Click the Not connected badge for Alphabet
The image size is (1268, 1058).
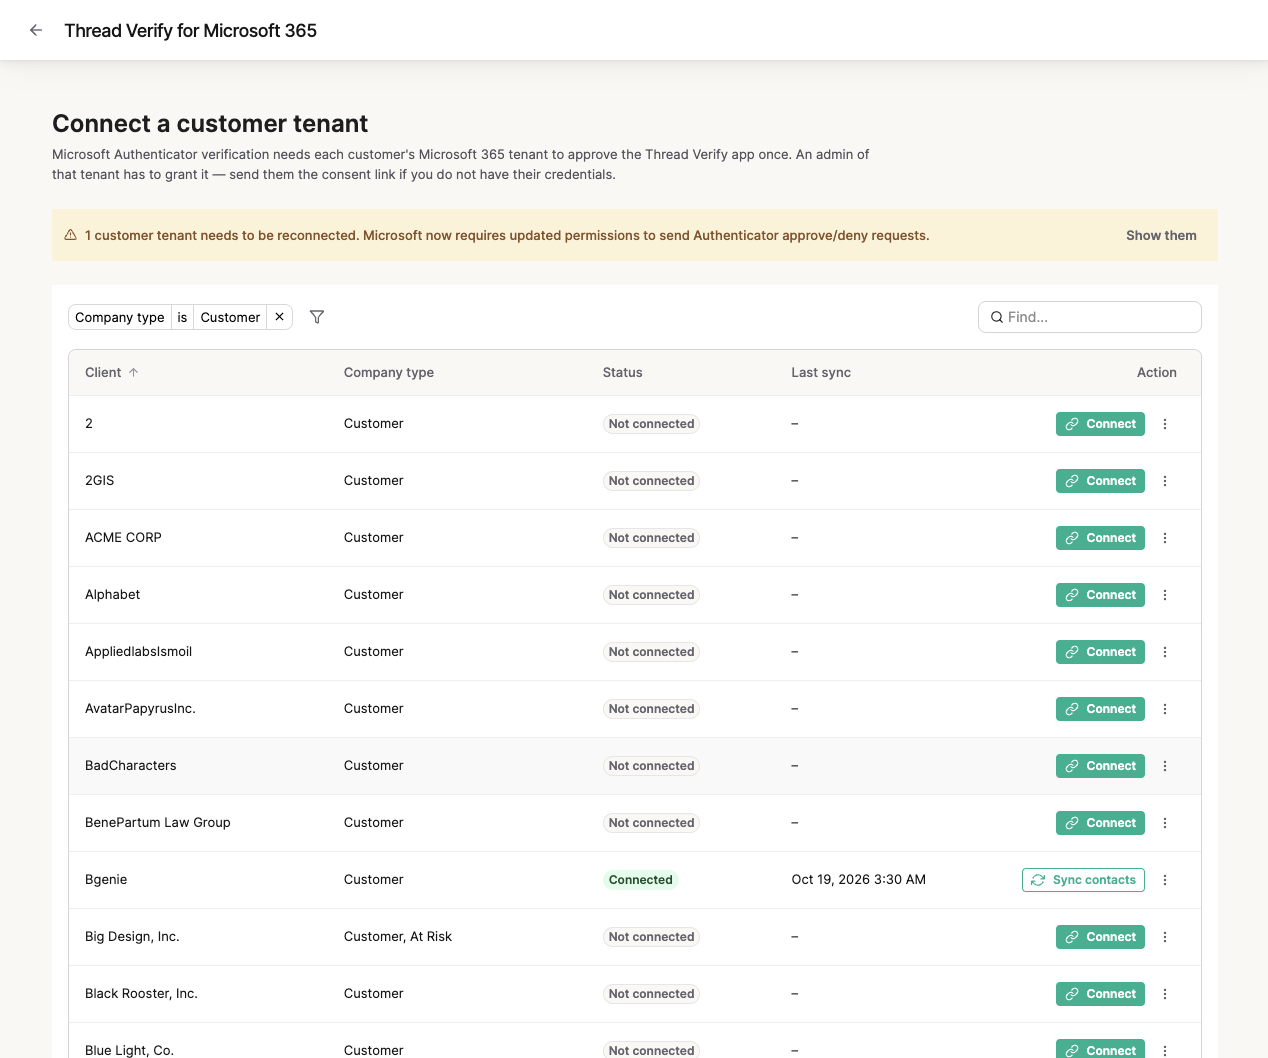[x=651, y=595]
